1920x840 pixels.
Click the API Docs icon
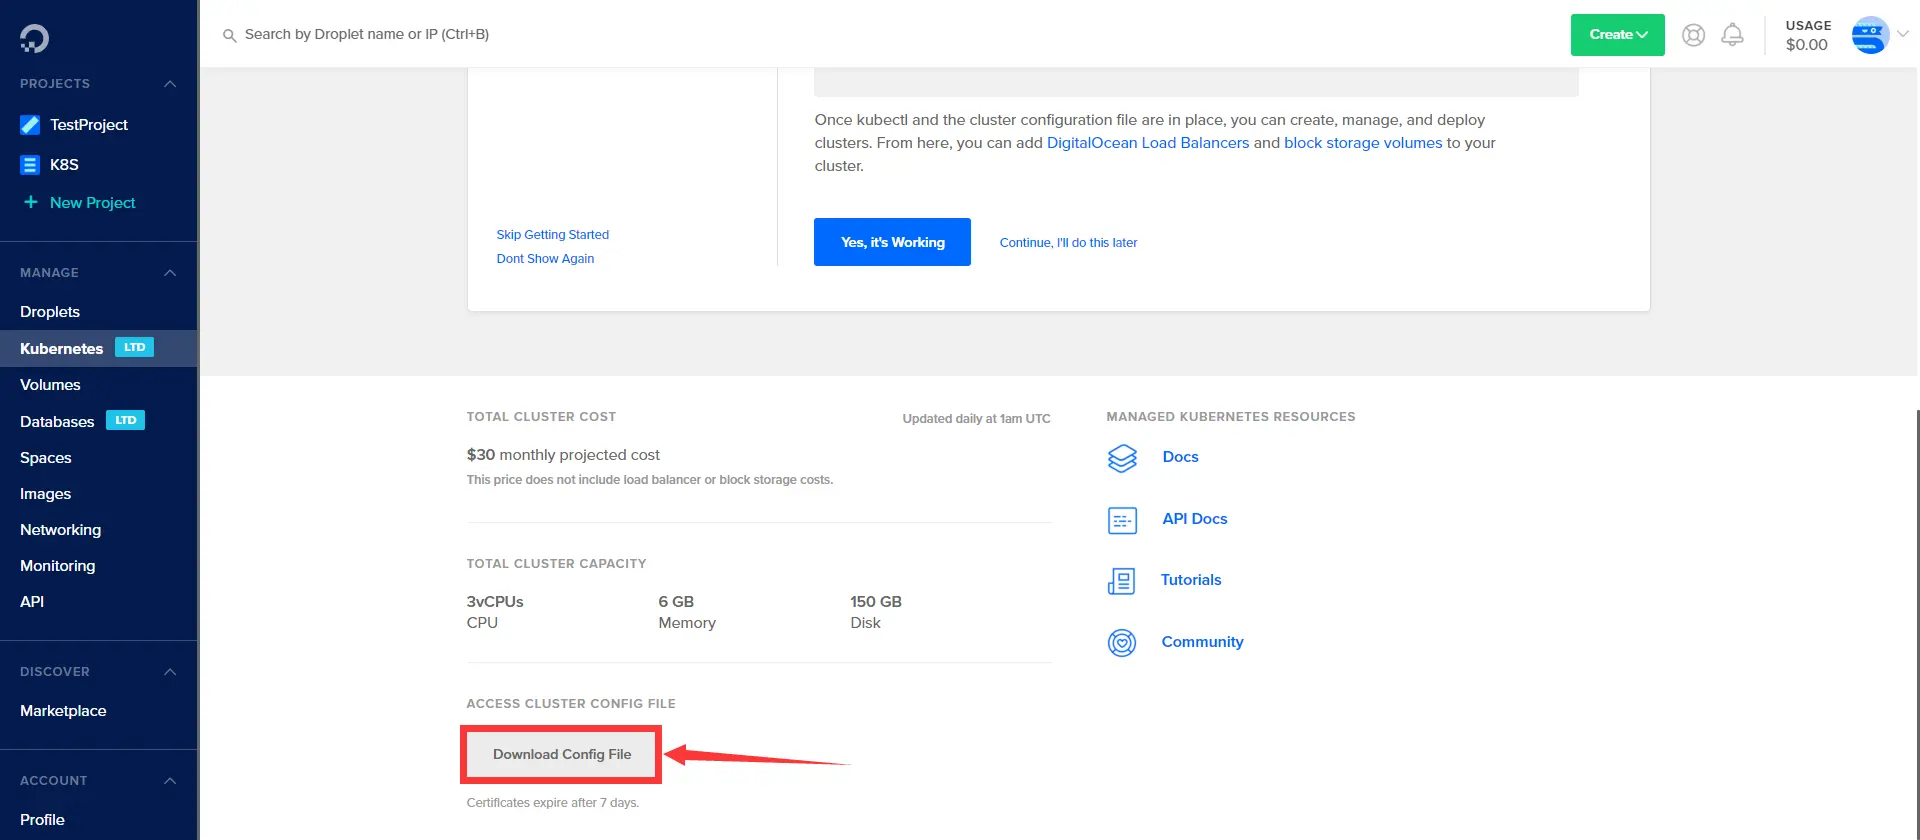tap(1122, 520)
